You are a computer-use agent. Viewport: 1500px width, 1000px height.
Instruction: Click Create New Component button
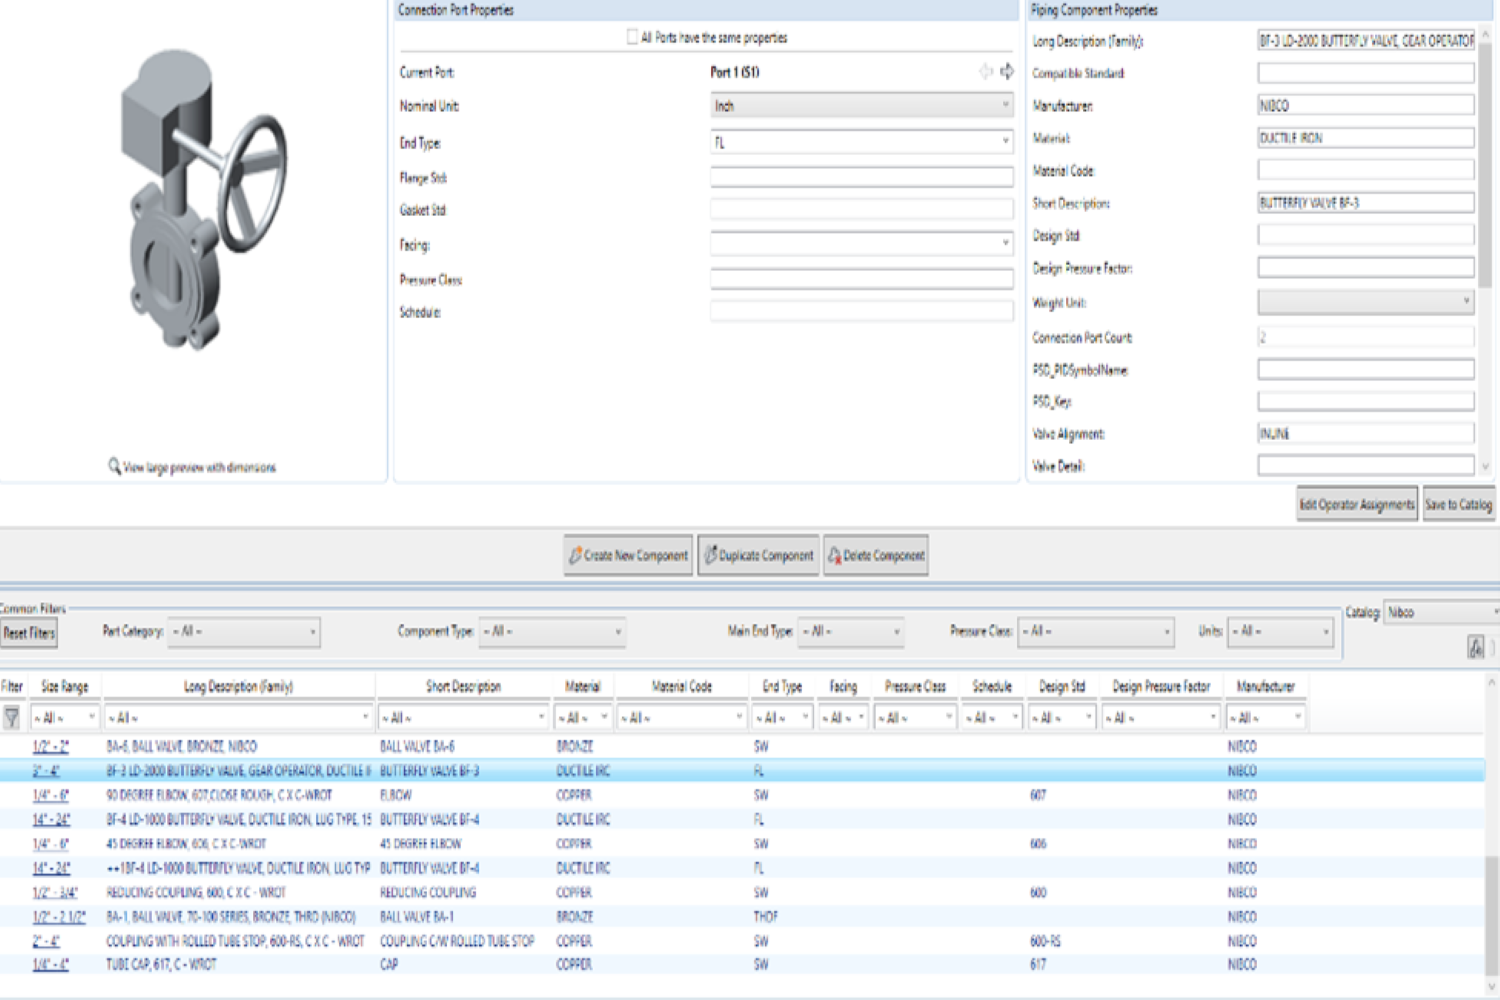pos(629,555)
